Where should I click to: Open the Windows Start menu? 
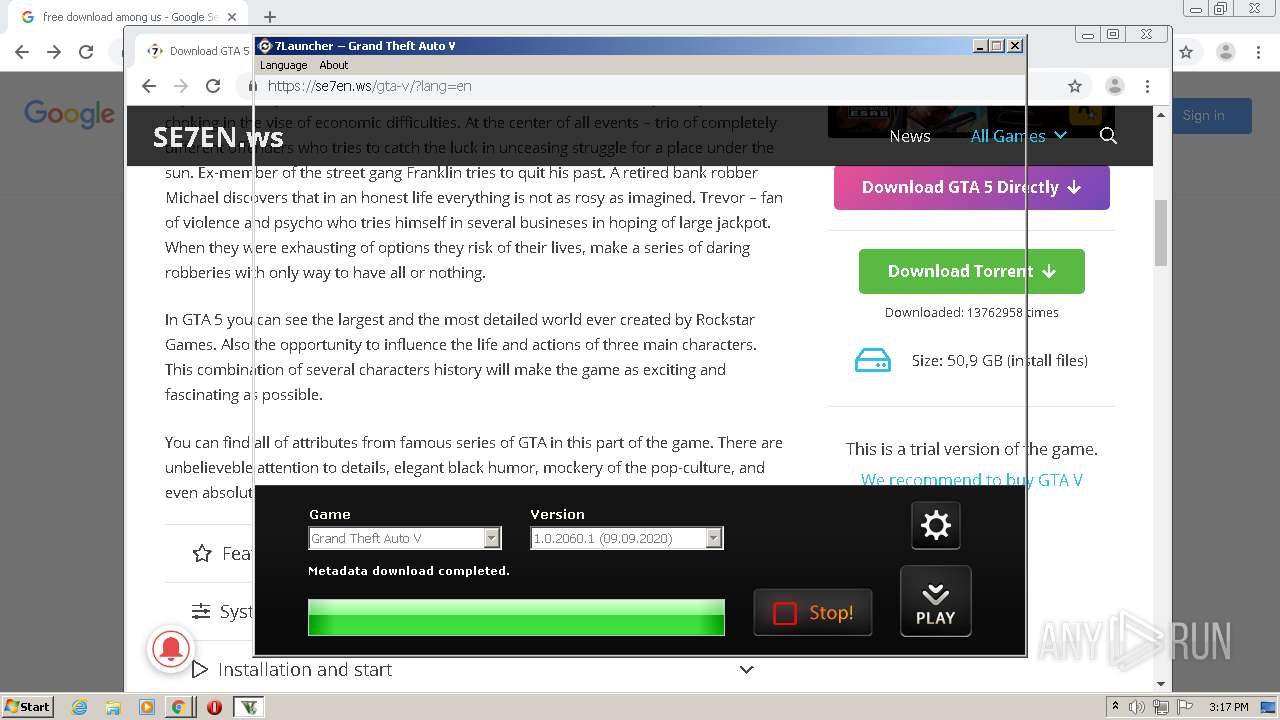(x=27, y=706)
